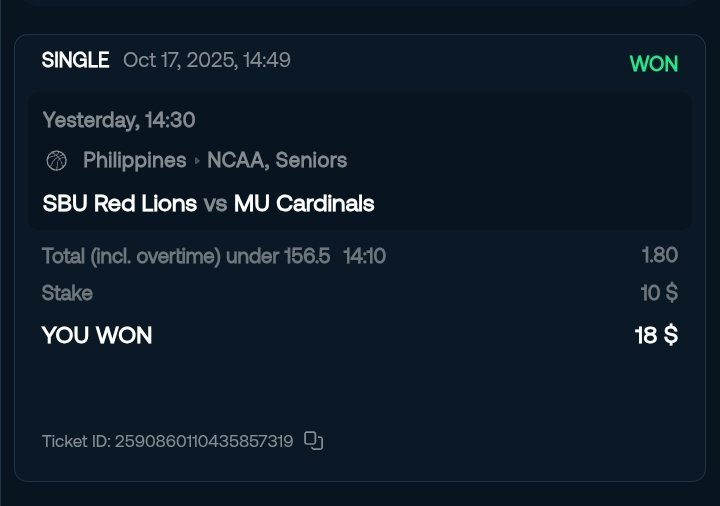The width and height of the screenshot is (720, 506).
Task: Copy the ticket ID using the copy icon
Action: 314,440
